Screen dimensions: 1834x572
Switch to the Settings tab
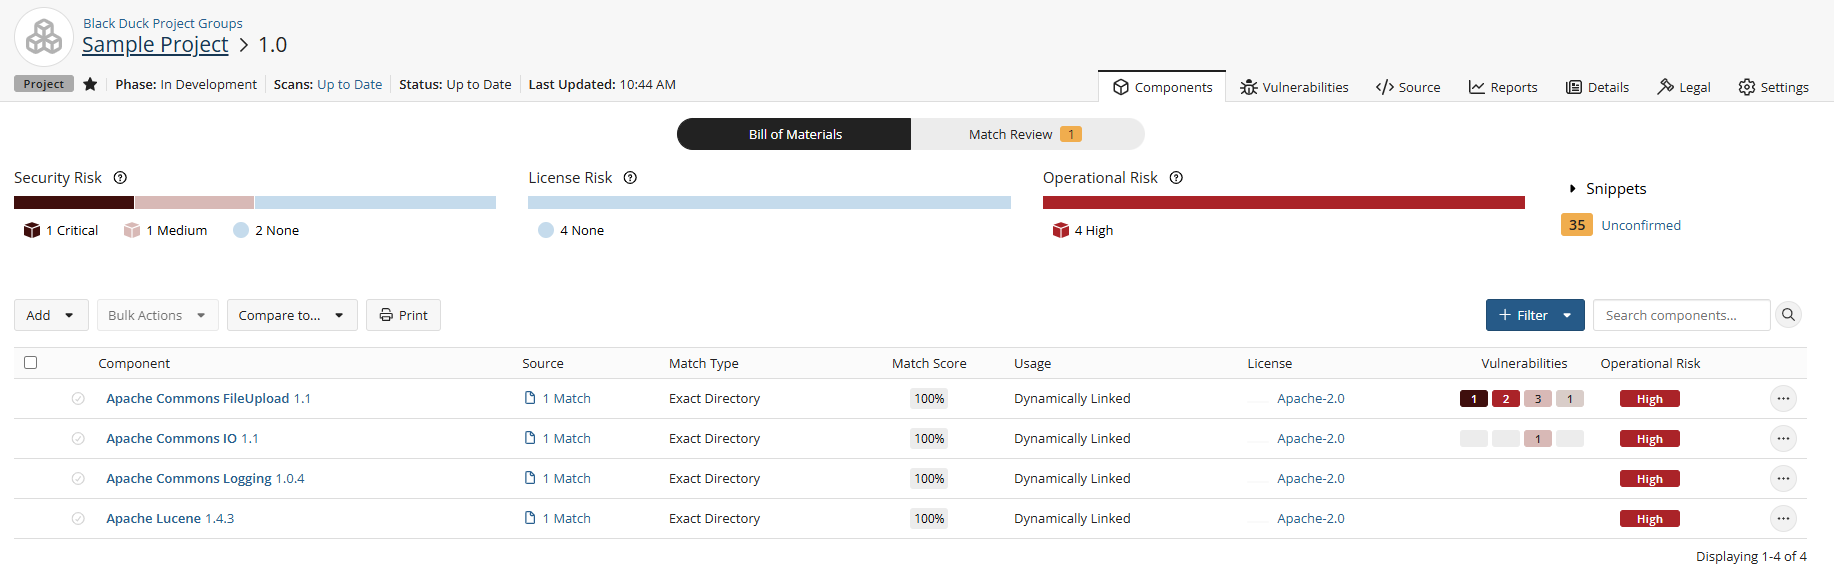coord(1773,87)
